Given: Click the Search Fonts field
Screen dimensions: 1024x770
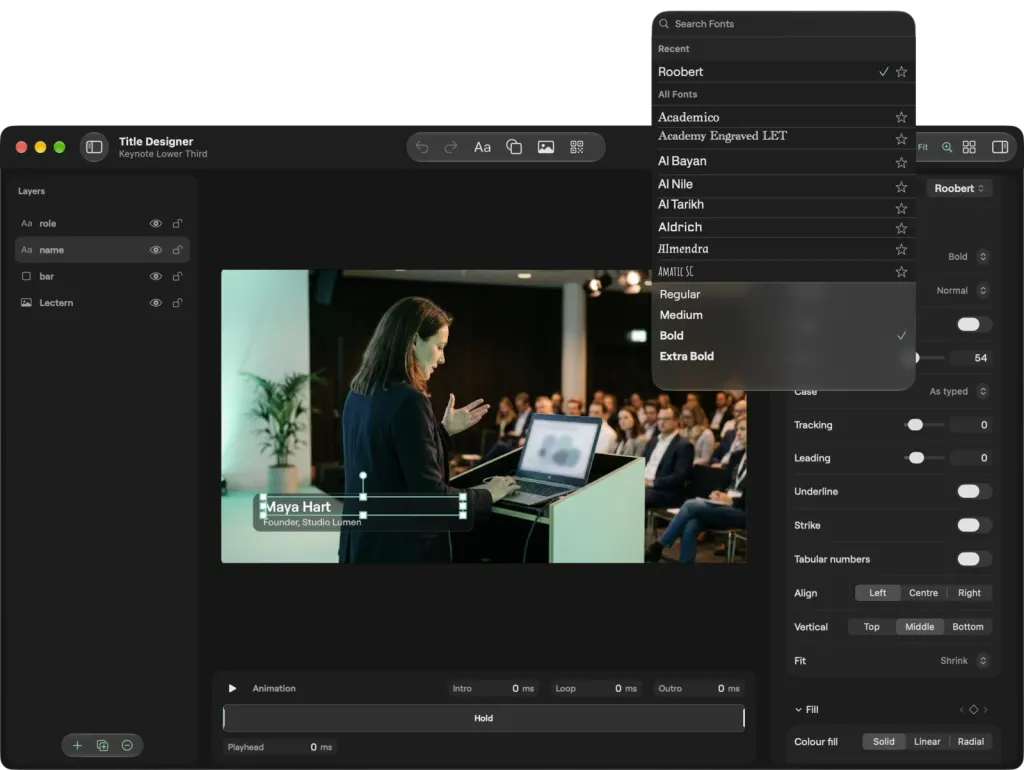Looking at the screenshot, I should [x=783, y=24].
